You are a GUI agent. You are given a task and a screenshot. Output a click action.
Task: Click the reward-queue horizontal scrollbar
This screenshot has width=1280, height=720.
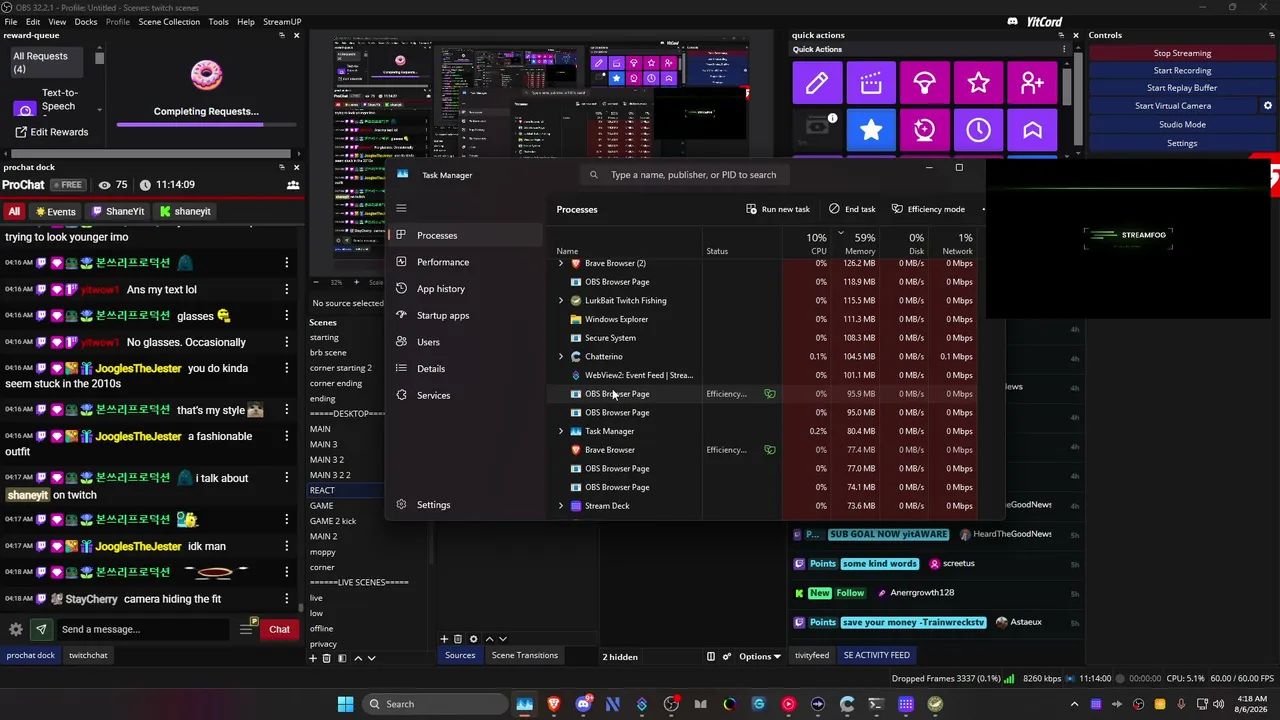[x=149, y=154]
